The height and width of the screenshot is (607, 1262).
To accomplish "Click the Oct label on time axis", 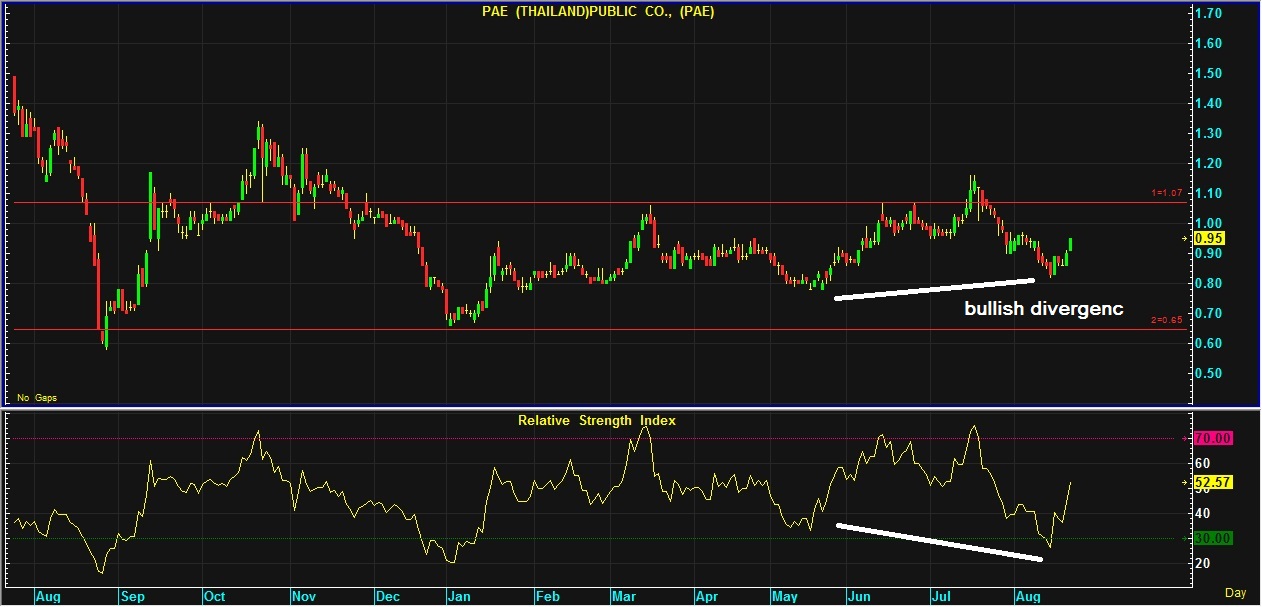I will 214,596.
